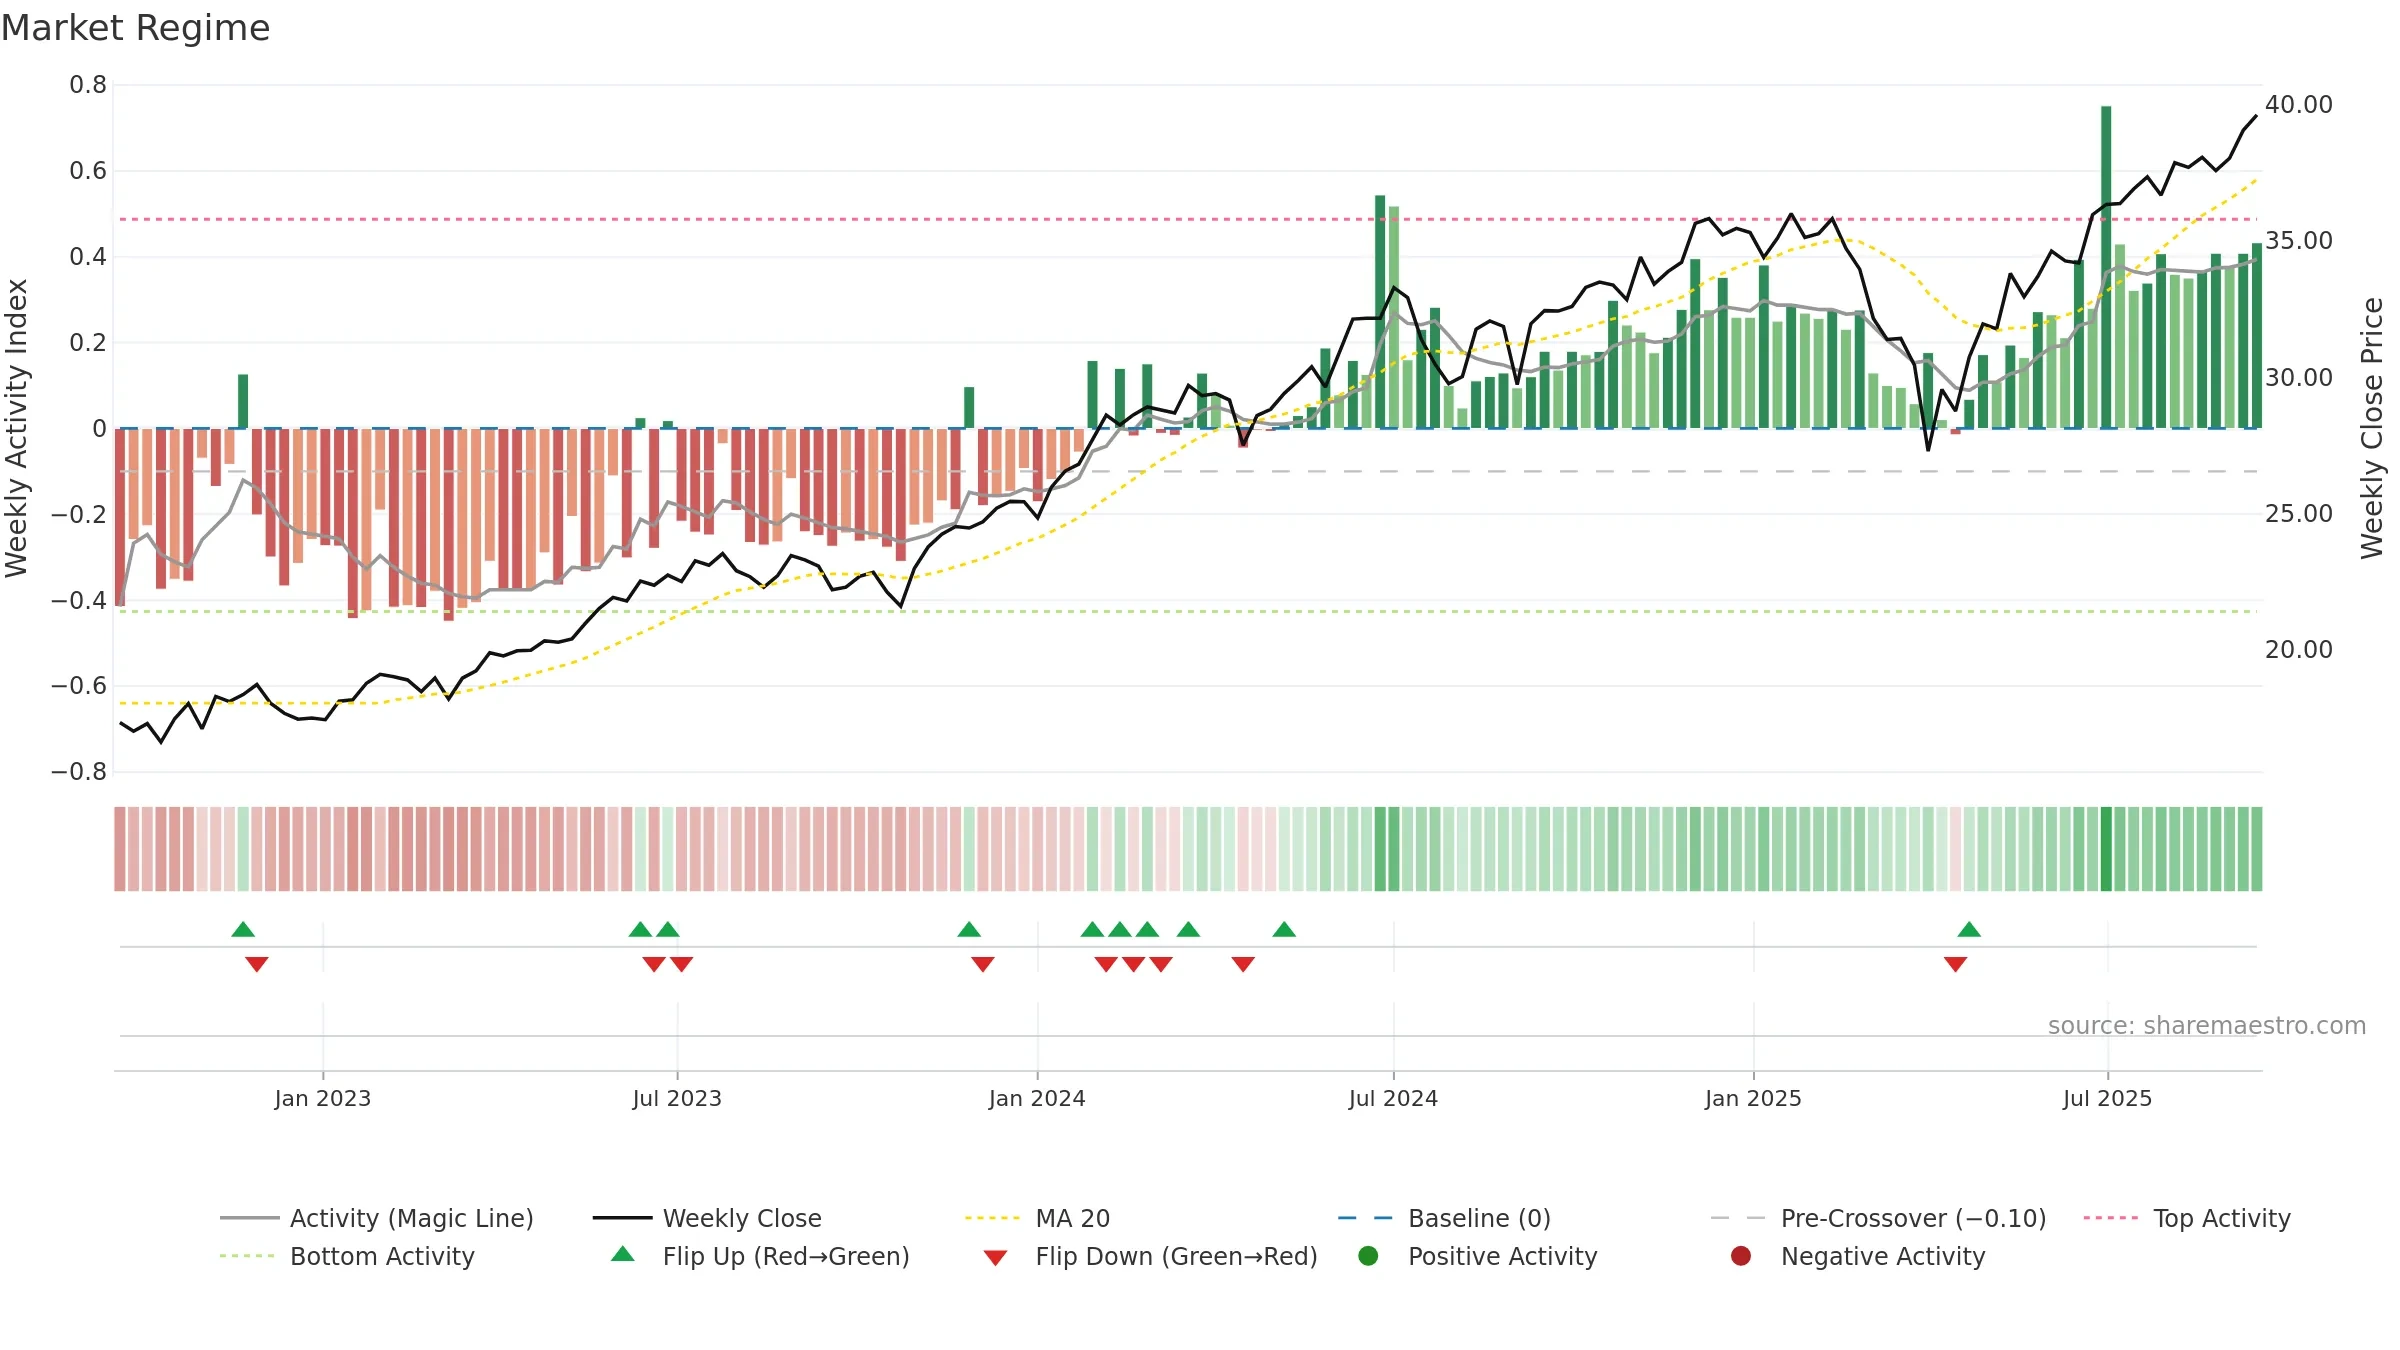Viewport: 2400px width, 1350px height.
Task: Click the Positive Activity green circle icon
Action: coord(1368,1255)
